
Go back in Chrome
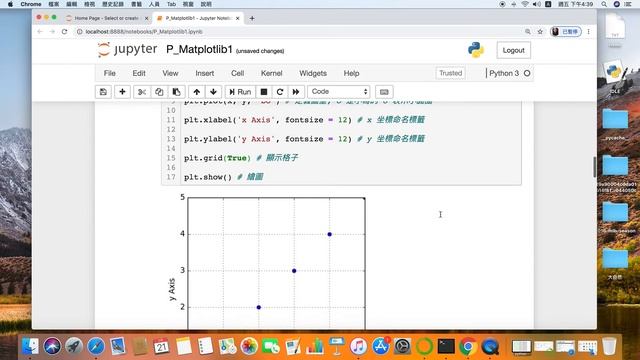coord(40,31)
